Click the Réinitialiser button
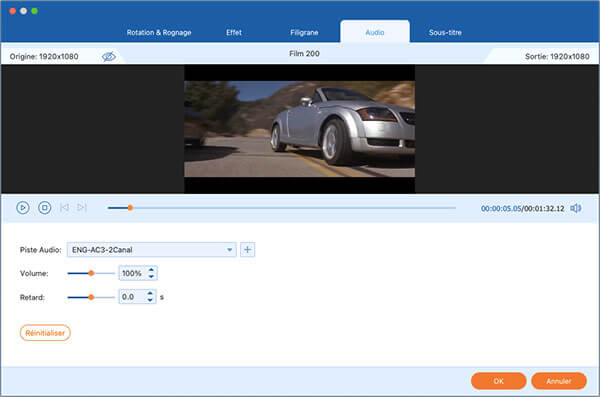The width and height of the screenshot is (600, 397). [x=45, y=333]
